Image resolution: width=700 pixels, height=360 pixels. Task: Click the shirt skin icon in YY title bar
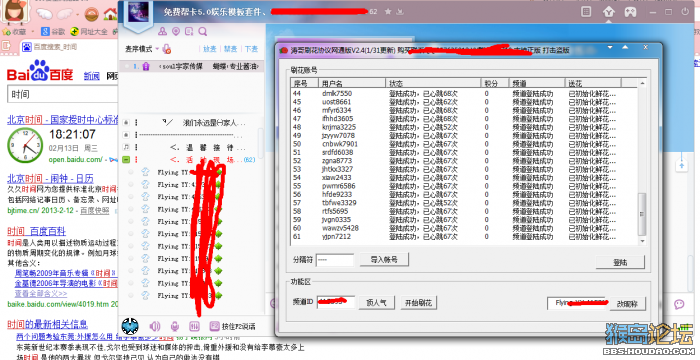[608, 12]
